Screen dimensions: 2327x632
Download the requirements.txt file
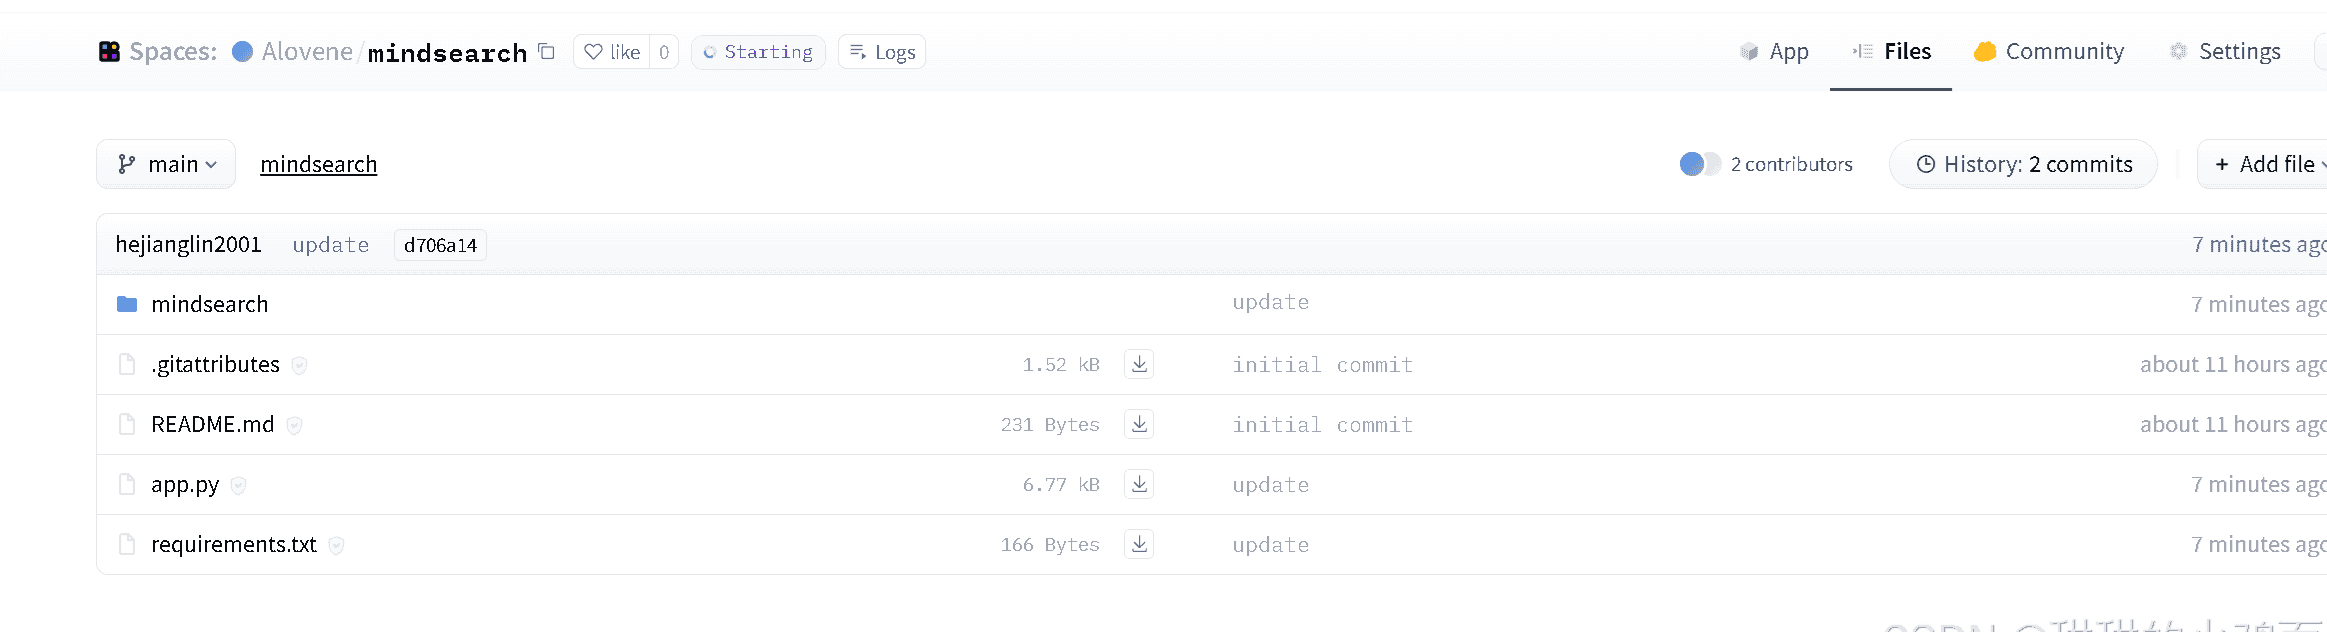(x=1139, y=544)
